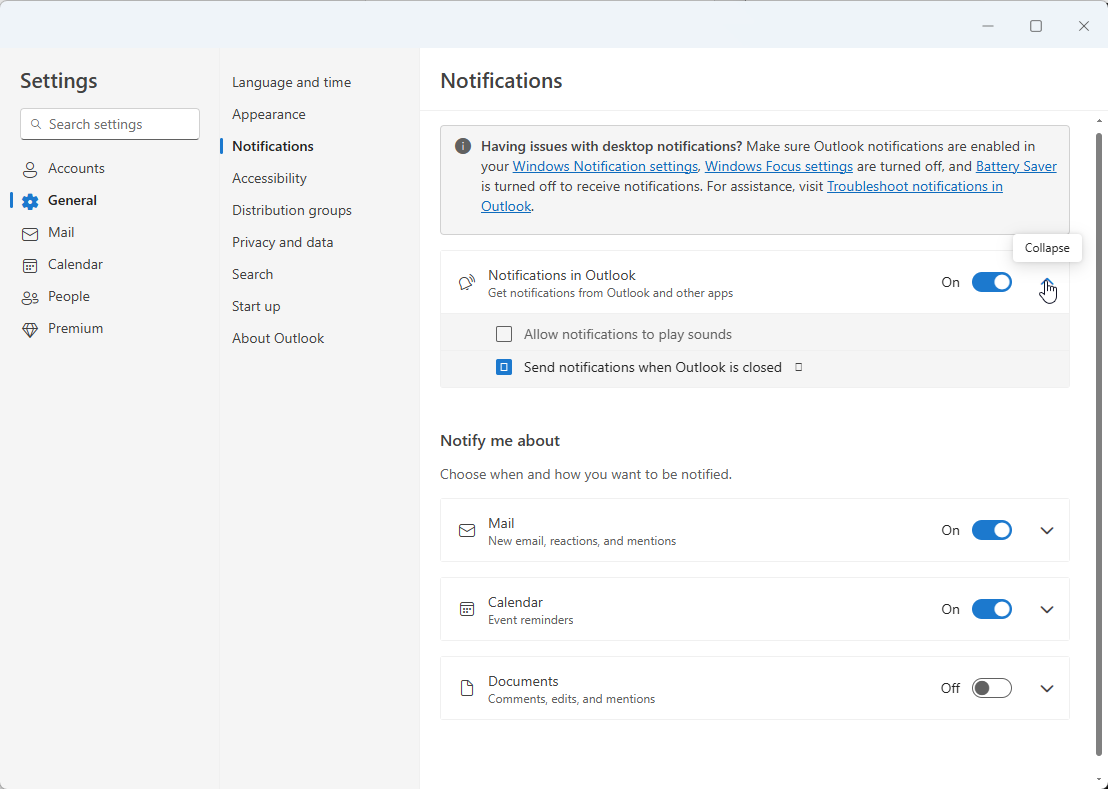Screen dimensions: 1108x789
Task: Enable Documents notifications toggle
Action: click(991, 688)
